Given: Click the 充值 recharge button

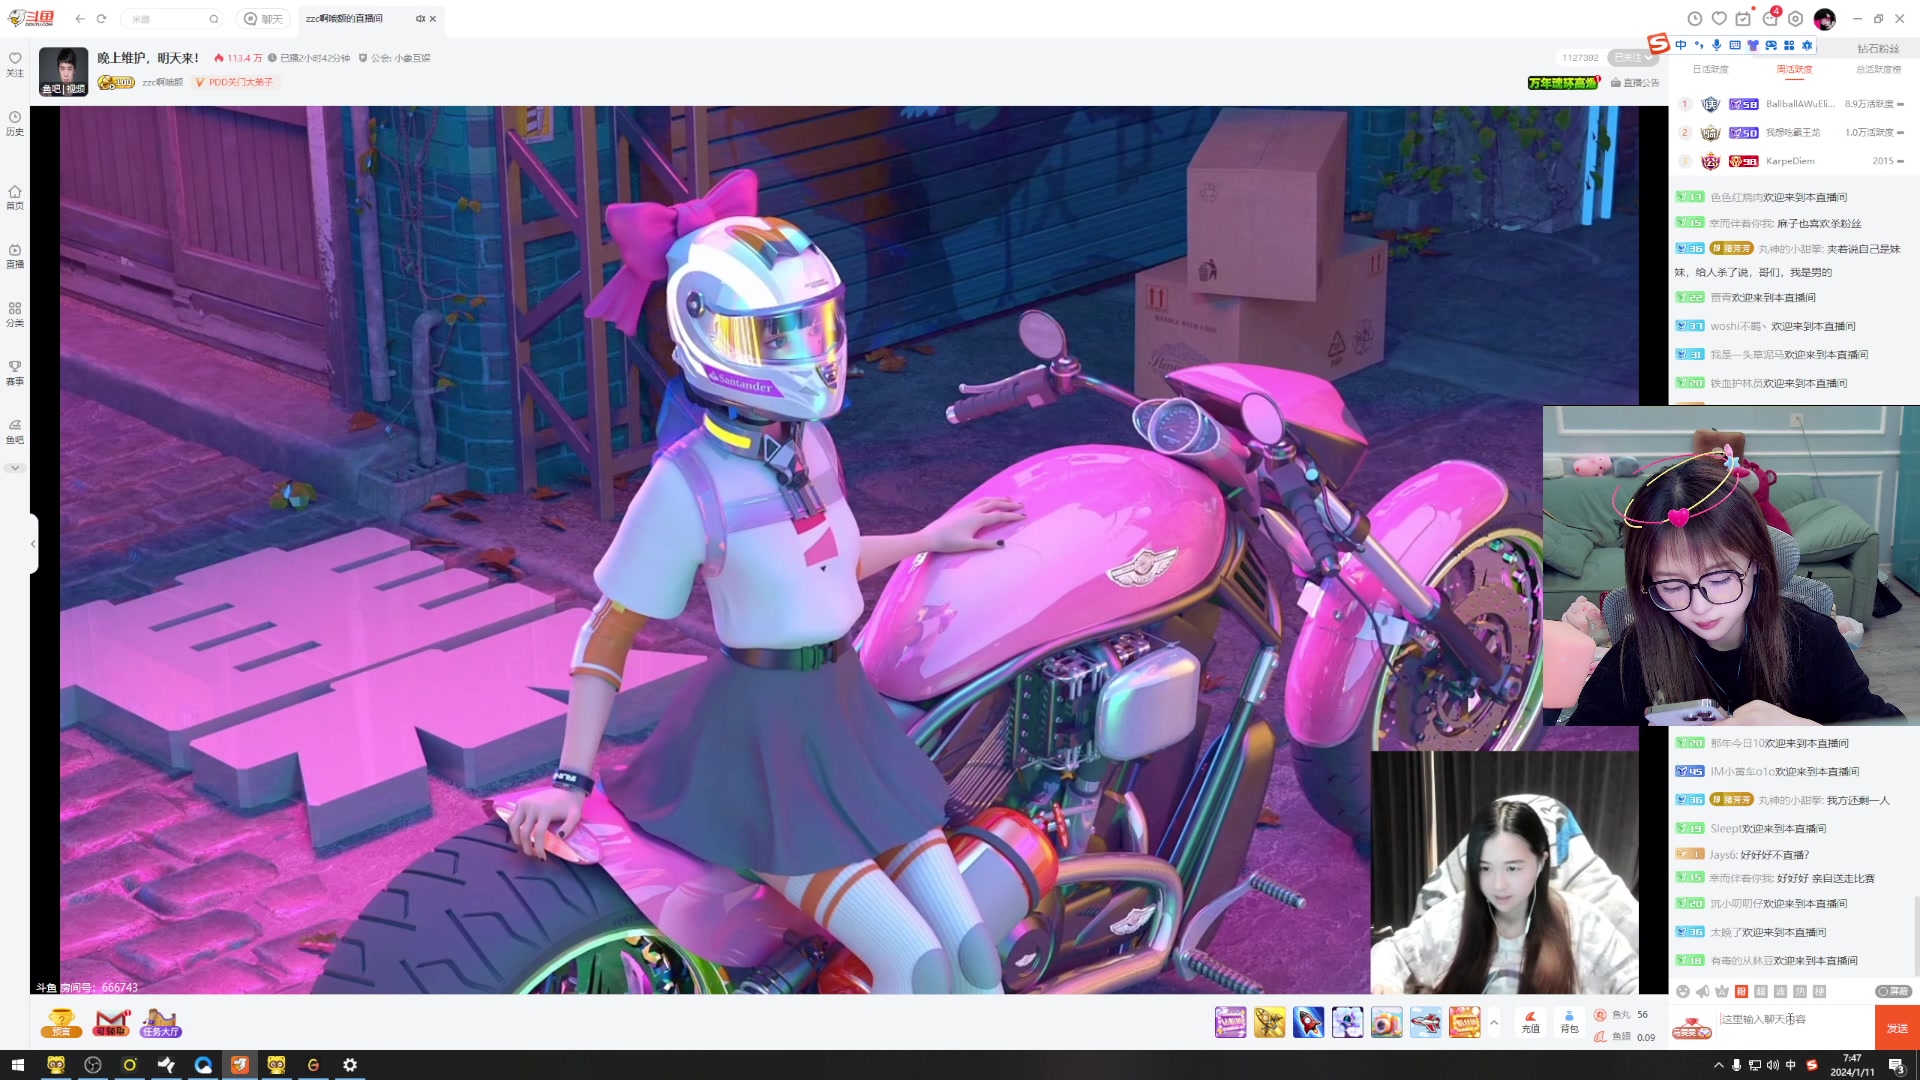Looking at the screenshot, I should tap(1530, 1022).
